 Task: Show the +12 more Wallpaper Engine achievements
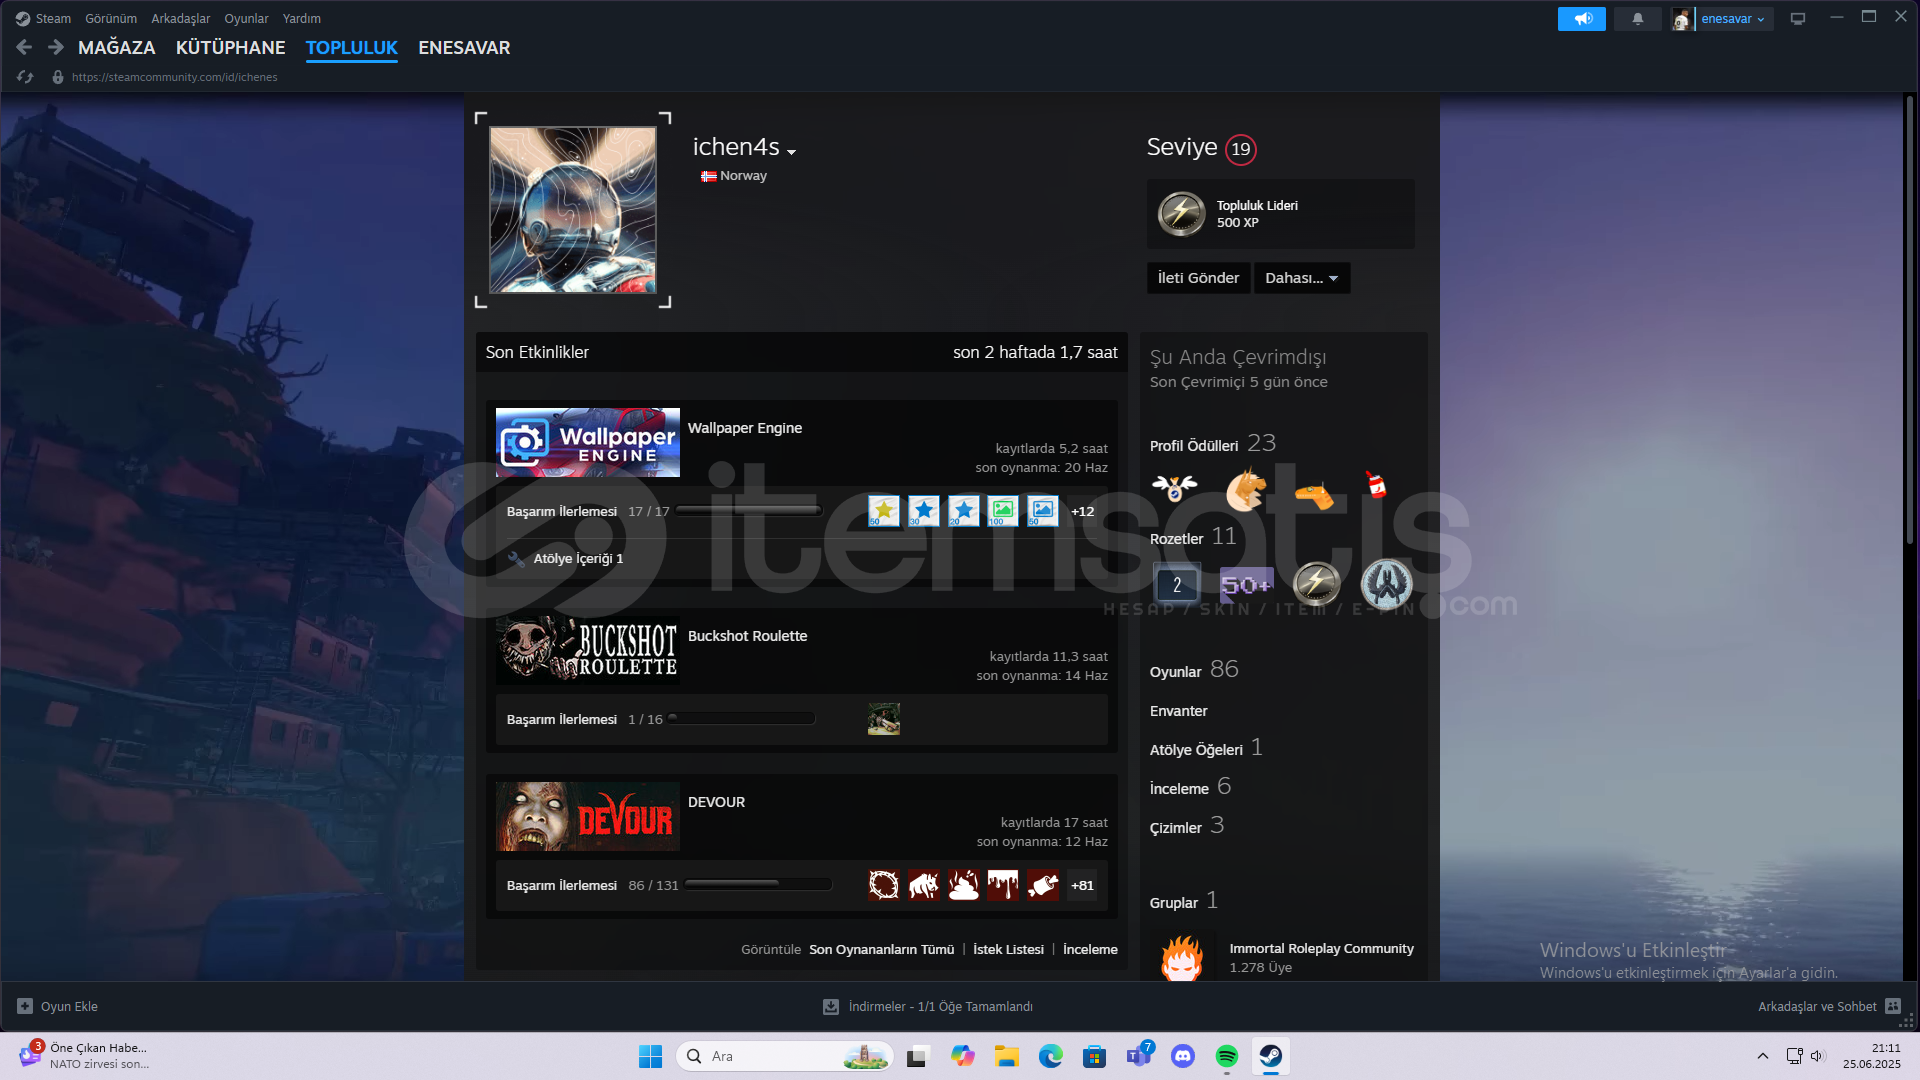click(1082, 511)
